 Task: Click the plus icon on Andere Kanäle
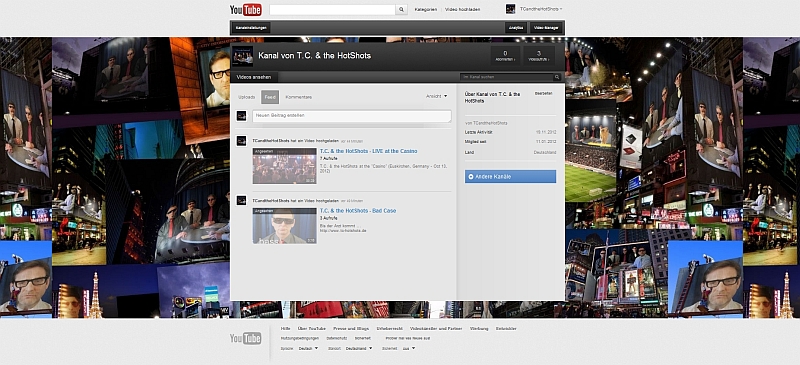(470, 177)
